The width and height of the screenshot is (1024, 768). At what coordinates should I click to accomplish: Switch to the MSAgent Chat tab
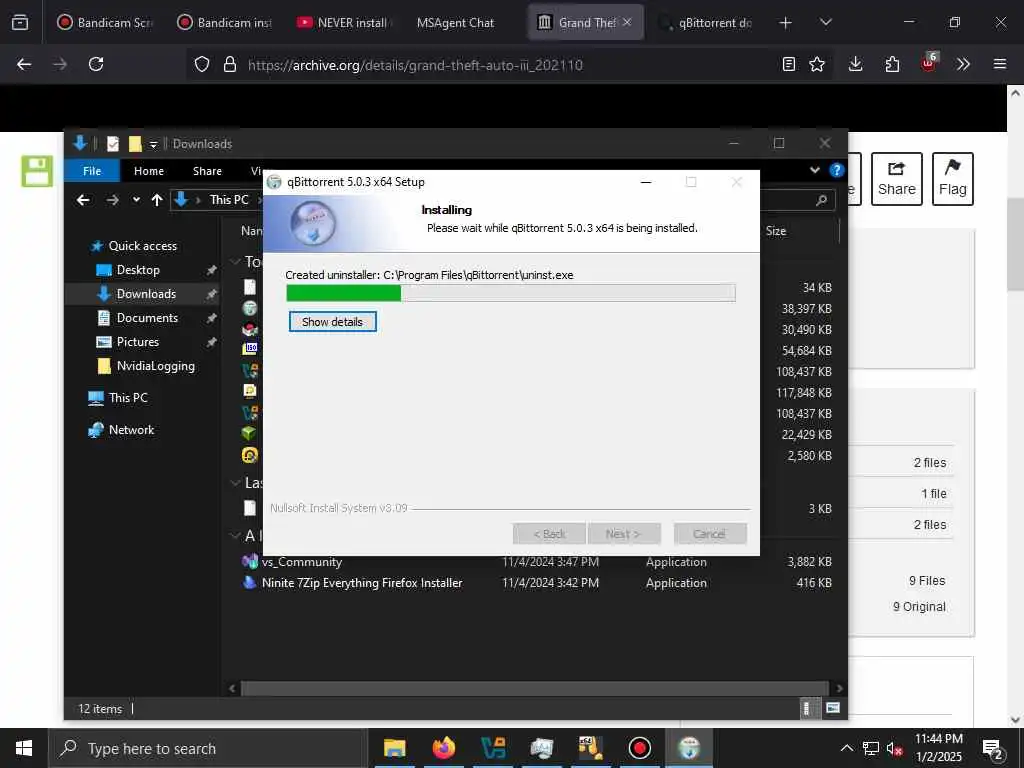(455, 23)
